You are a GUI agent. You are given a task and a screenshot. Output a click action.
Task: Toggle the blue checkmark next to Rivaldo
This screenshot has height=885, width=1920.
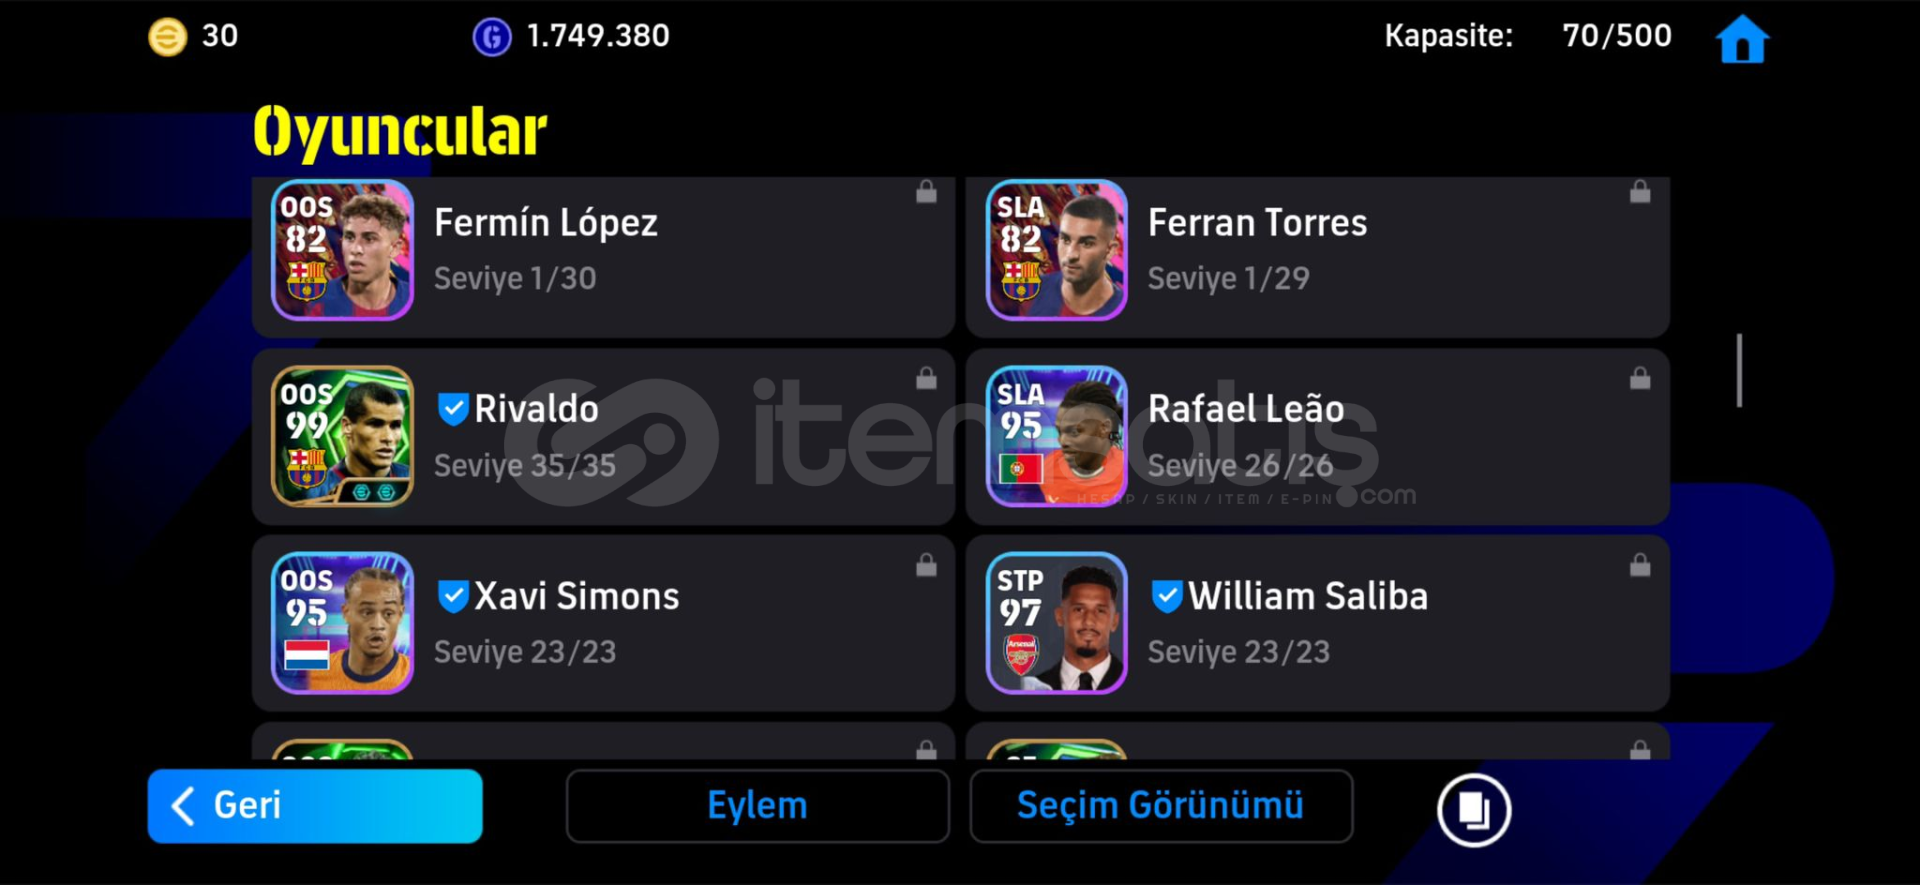pyautogui.click(x=453, y=408)
